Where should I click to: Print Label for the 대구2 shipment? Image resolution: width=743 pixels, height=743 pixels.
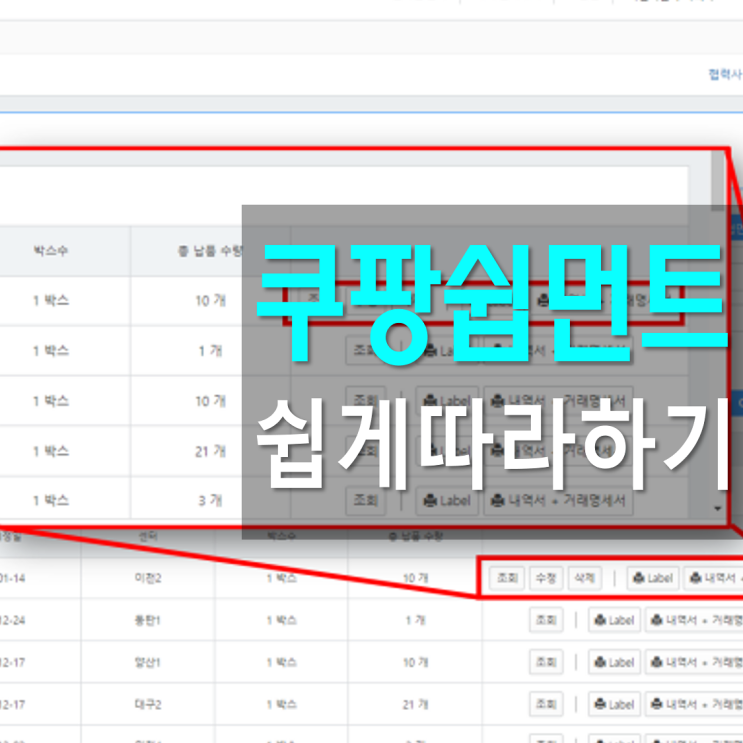[615, 704]
